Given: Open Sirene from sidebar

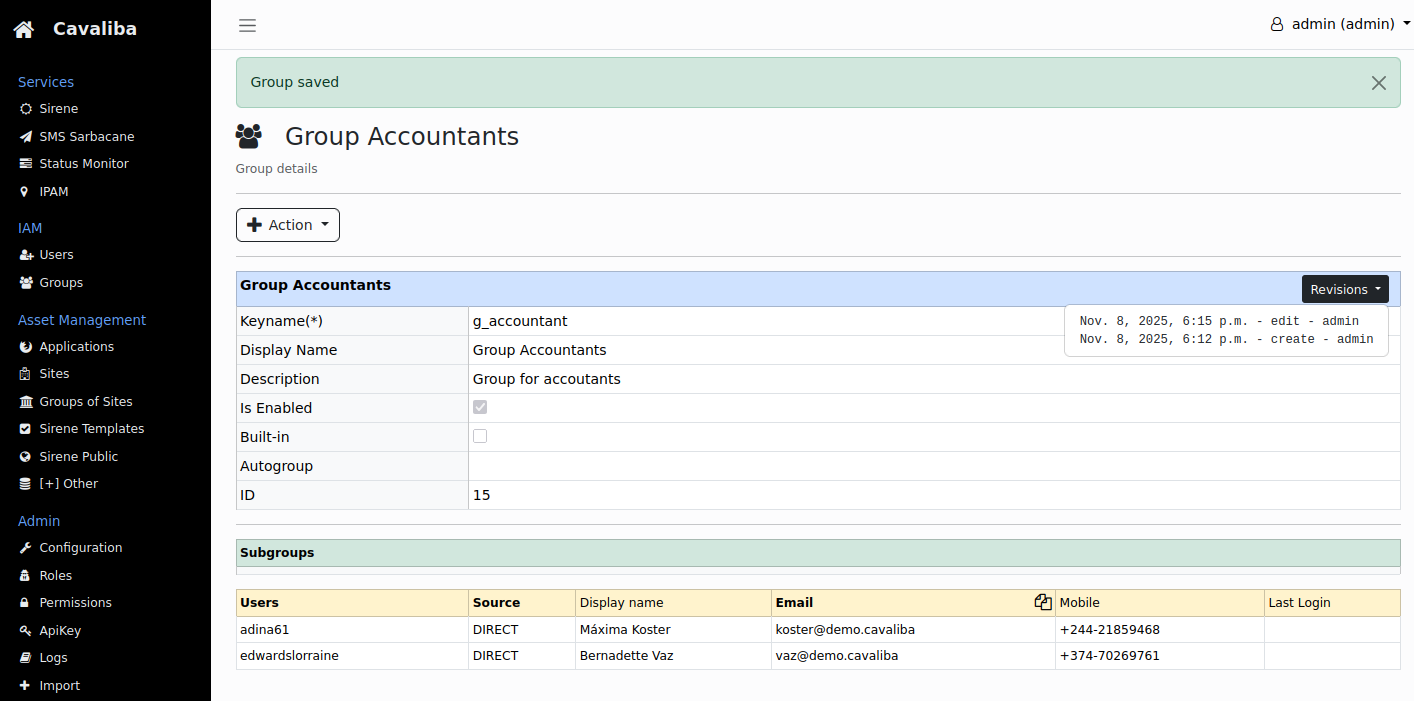Looking at the screenshot, I should 58,109.
